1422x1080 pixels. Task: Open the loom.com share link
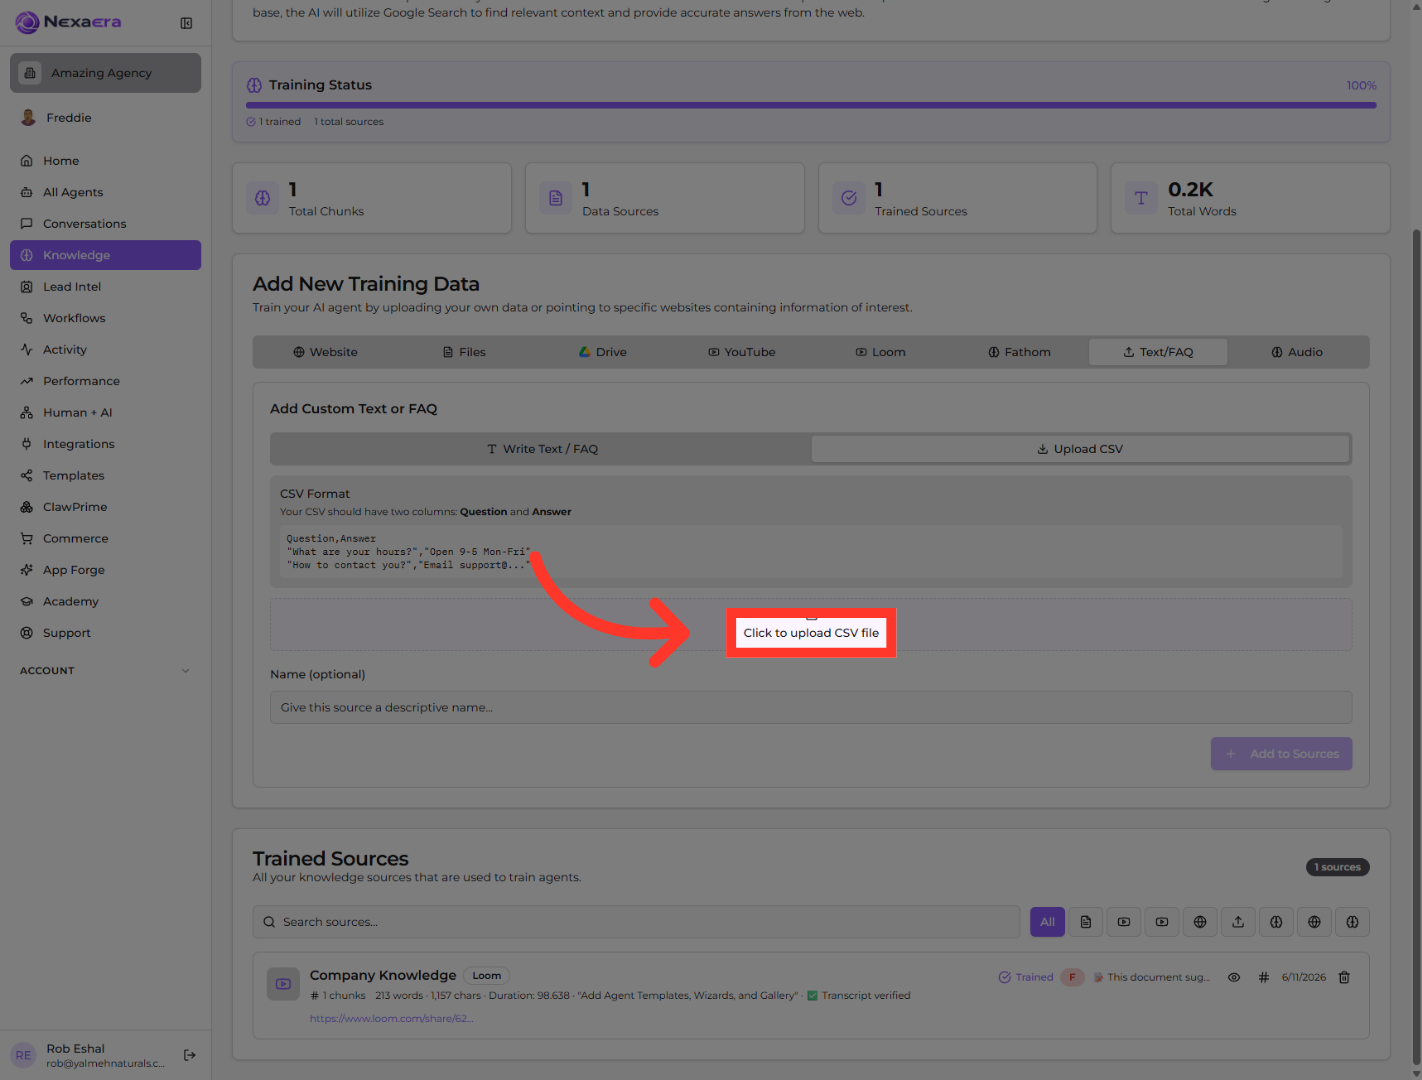391,1019
